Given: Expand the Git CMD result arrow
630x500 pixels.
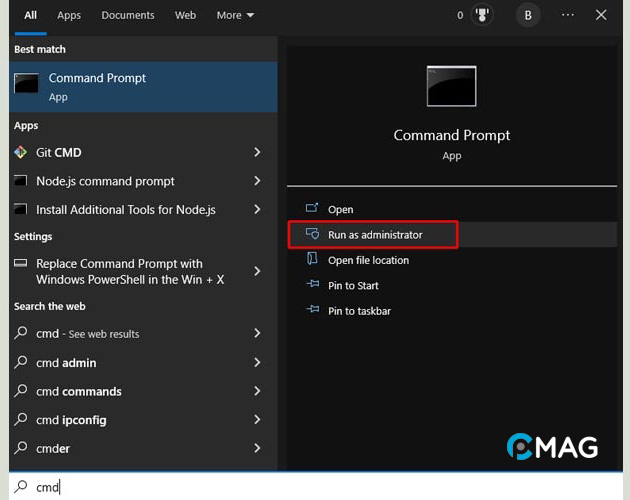Looking at the screenshot, I should point(257,152).
